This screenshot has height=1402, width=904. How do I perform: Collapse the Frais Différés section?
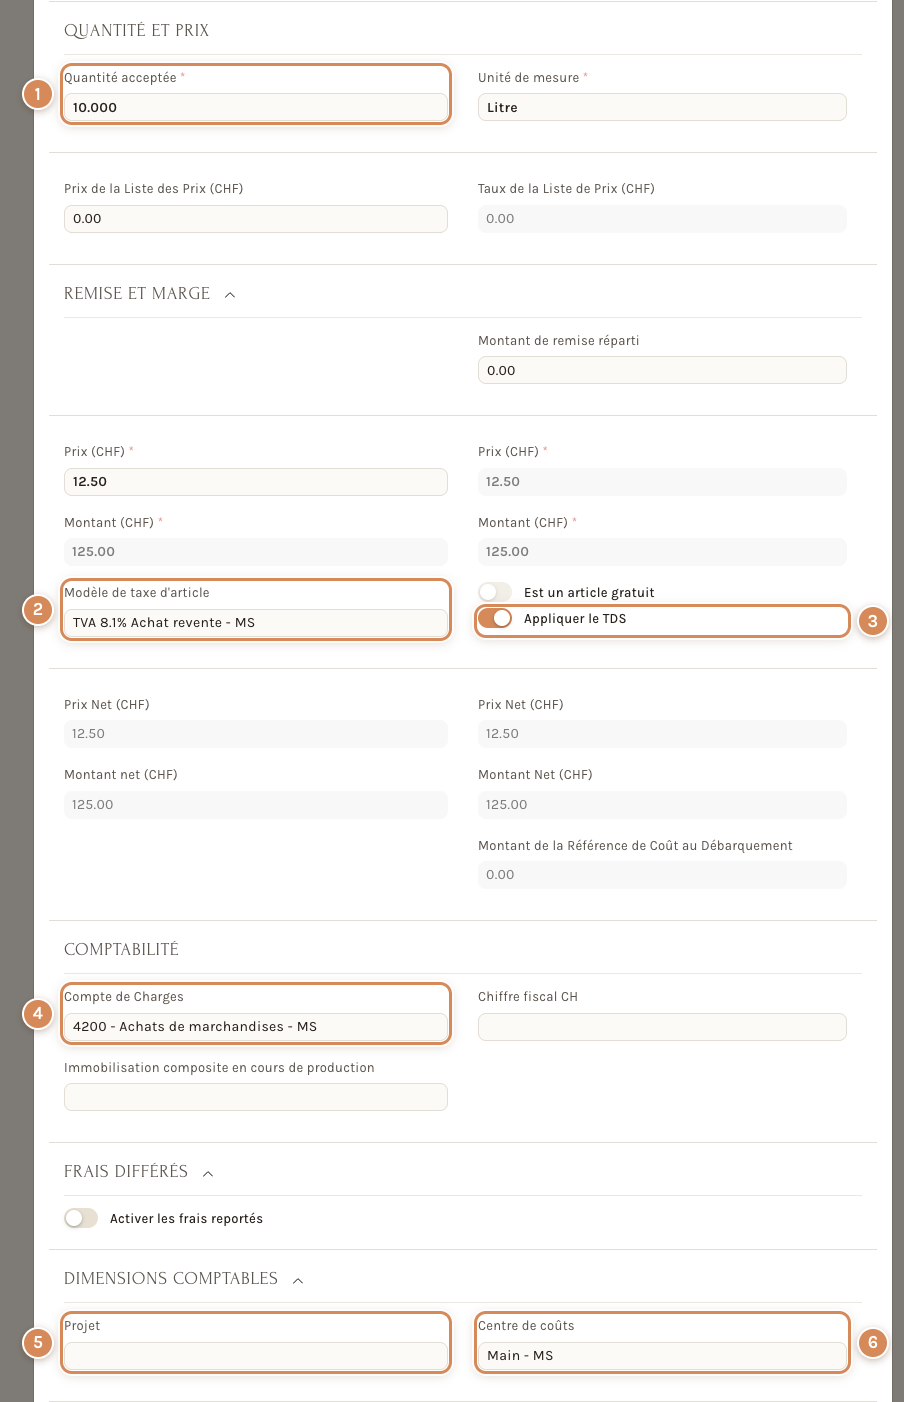tap(208, 1172)
